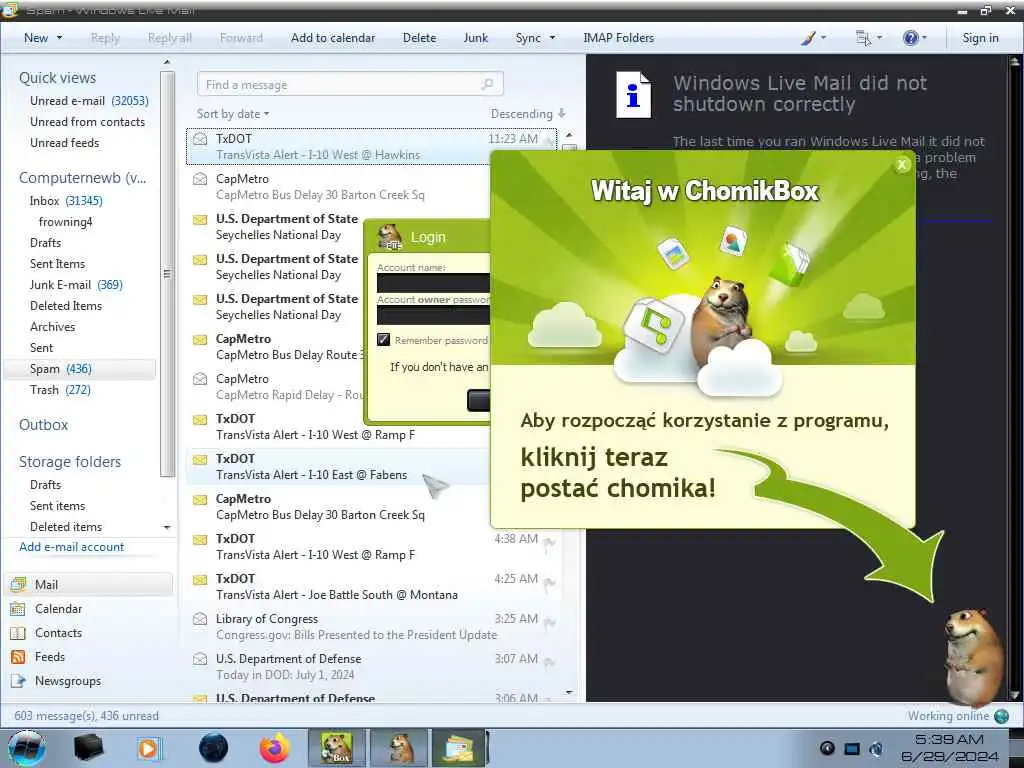This screenshot has width=1024, height=768.
Task: Toggle the Descending sort order
Action: [528, 114]
